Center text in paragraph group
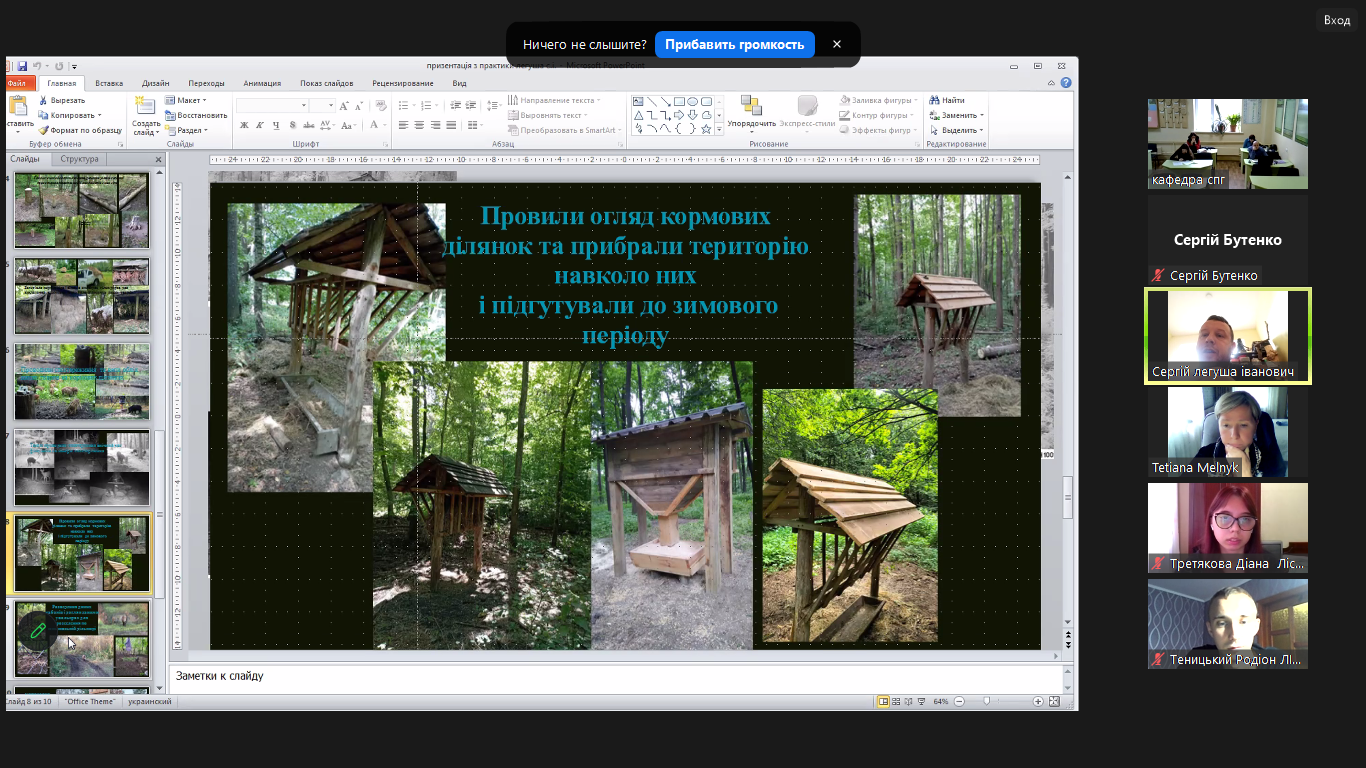1366x768 pixels. point(420,125)
